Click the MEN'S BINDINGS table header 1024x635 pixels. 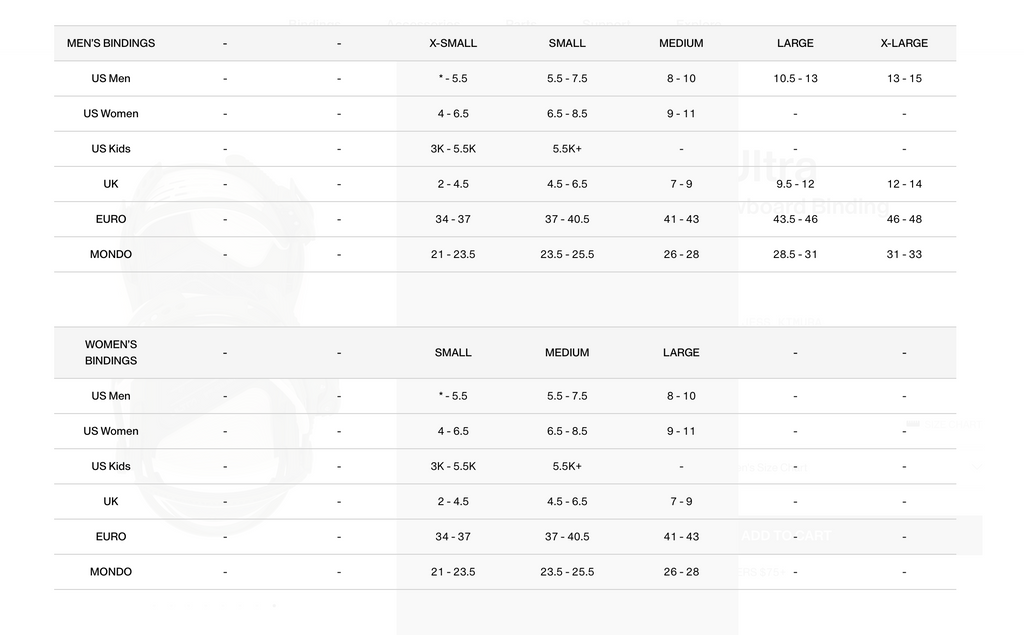pos(111,44)
